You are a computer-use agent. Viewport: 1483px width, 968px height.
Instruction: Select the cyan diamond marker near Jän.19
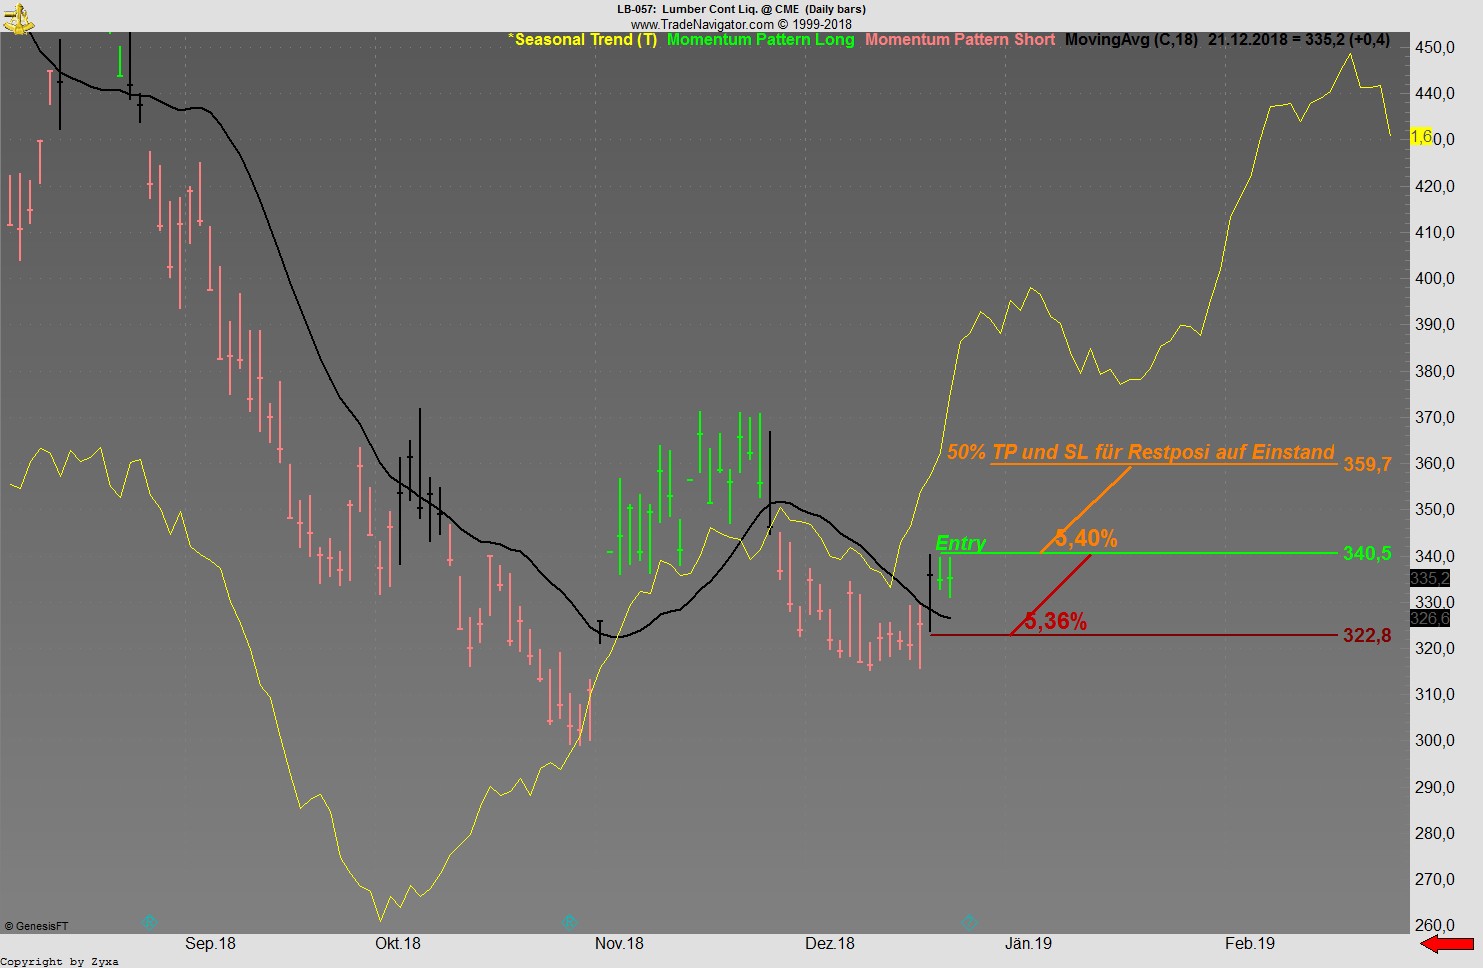969,922
